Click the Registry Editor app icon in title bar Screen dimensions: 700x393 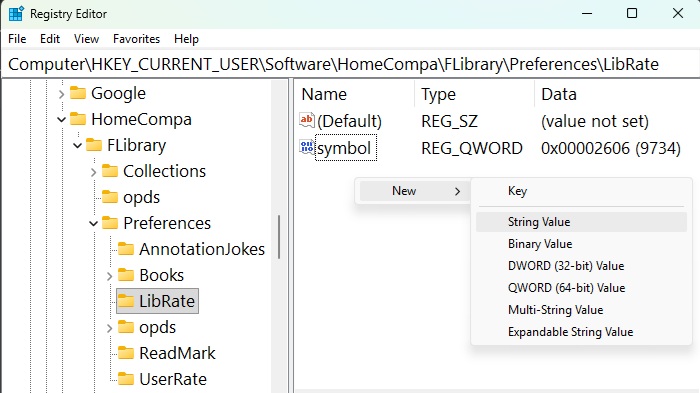coord(16,13)
